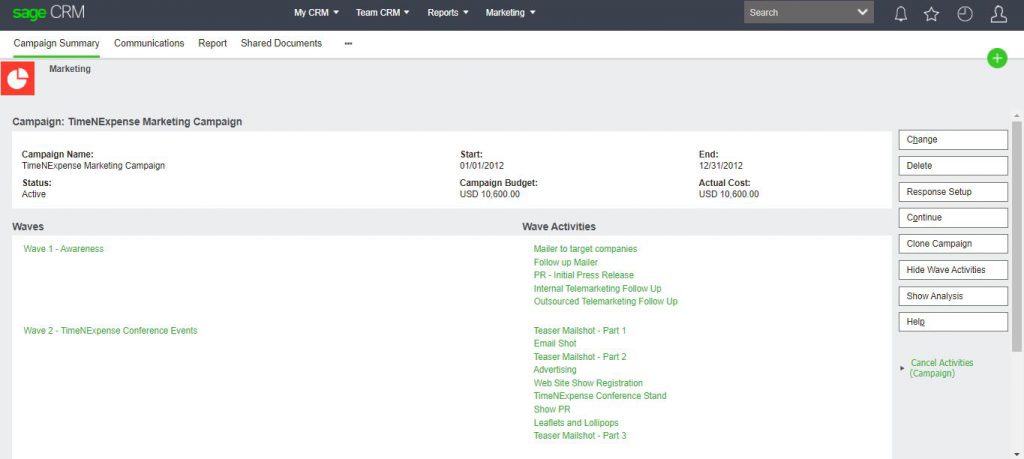1024x459 pixels.
Task: Open PR - Initial Press Release activity
Action: coord(583,275)
